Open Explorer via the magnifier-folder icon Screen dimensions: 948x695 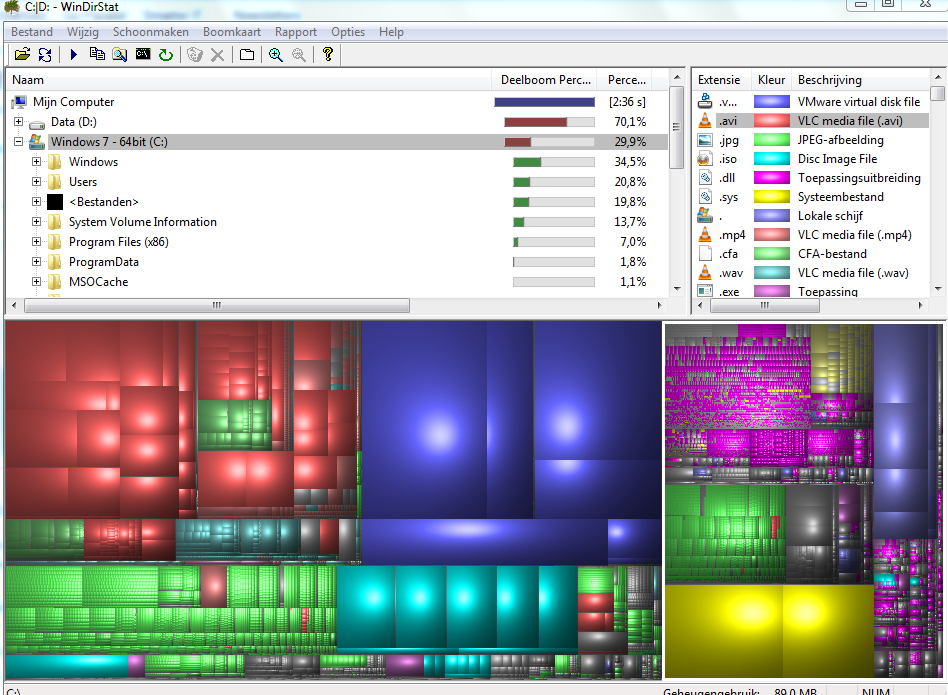[119, 54]
